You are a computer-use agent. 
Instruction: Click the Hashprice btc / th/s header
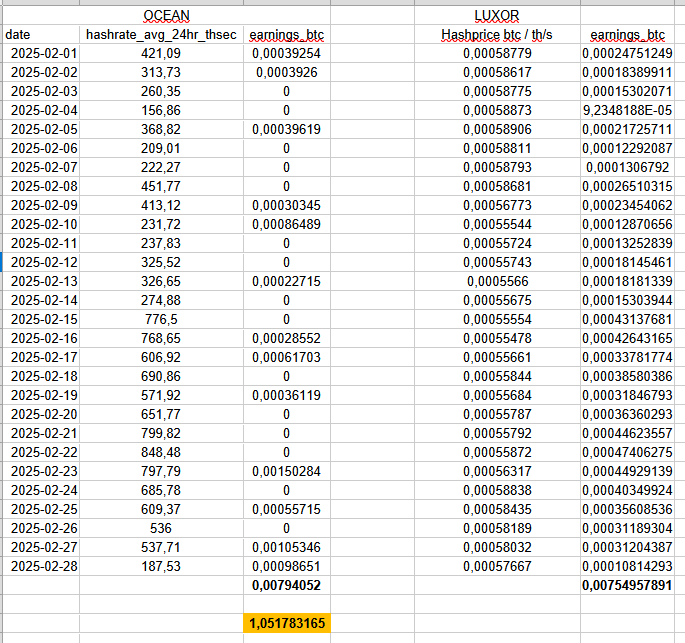pos(497,35)
